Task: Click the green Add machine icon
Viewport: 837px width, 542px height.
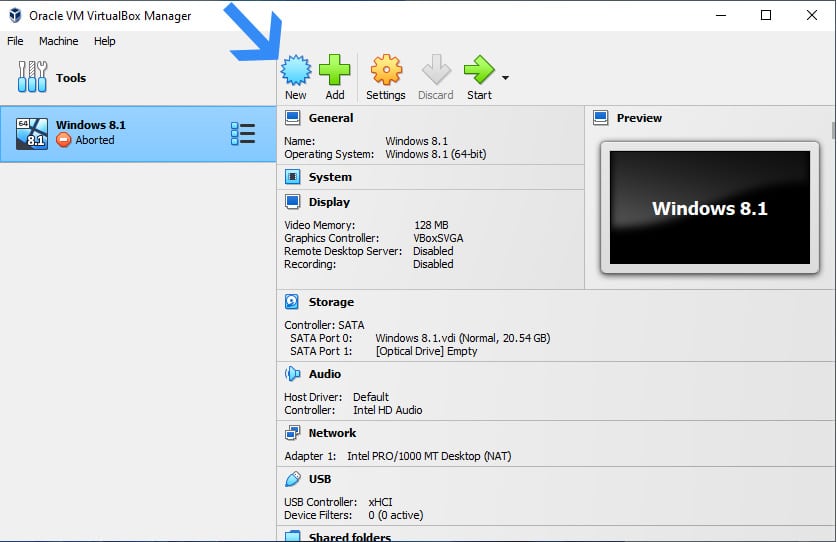Action: (x=335, y=70)
